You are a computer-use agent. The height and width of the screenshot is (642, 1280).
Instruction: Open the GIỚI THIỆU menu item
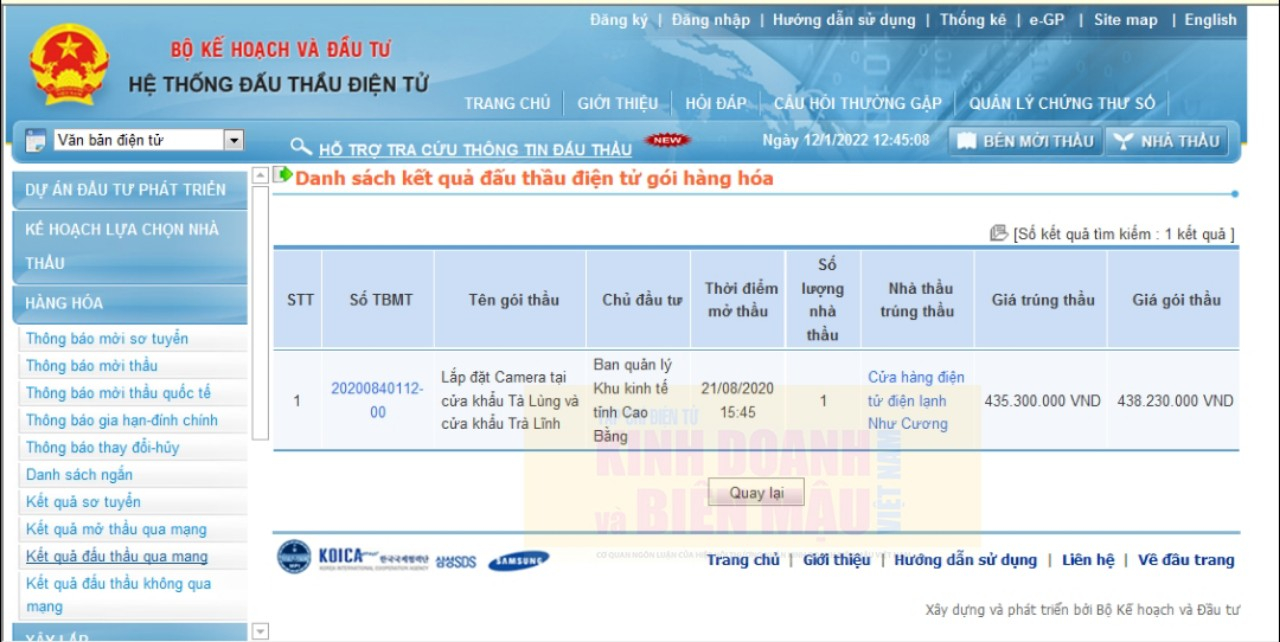coord(617,103)
